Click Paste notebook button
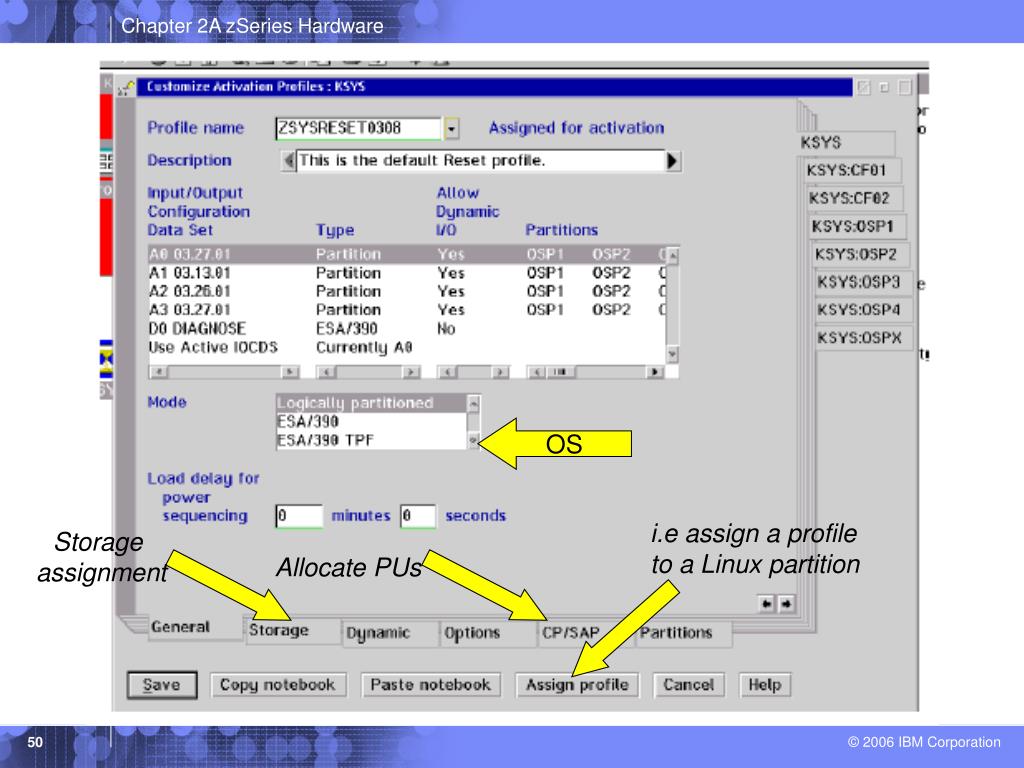The height and width of the screenshot is (768, 1024). pos(430,685)
